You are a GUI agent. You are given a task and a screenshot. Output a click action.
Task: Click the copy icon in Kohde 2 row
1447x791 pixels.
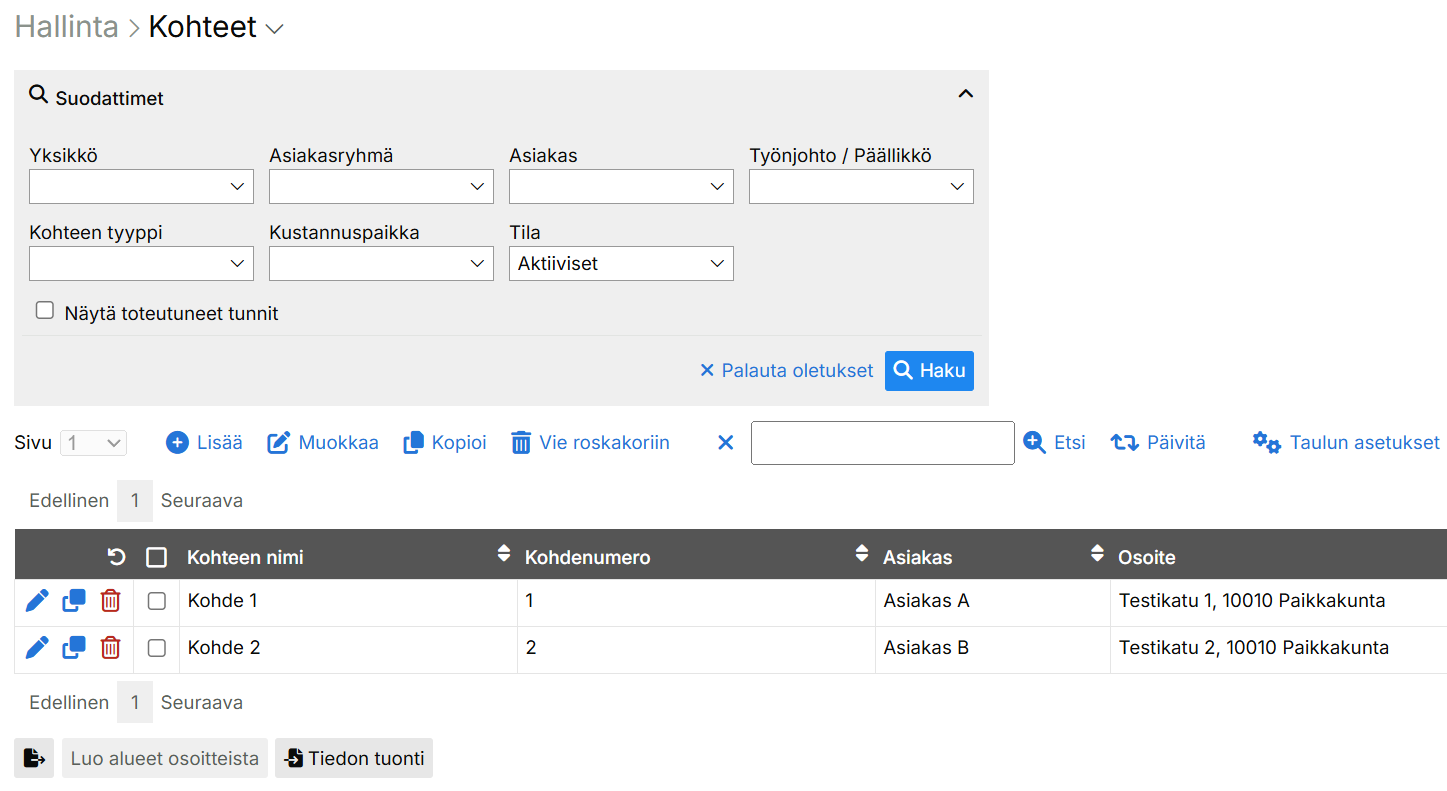74,648
